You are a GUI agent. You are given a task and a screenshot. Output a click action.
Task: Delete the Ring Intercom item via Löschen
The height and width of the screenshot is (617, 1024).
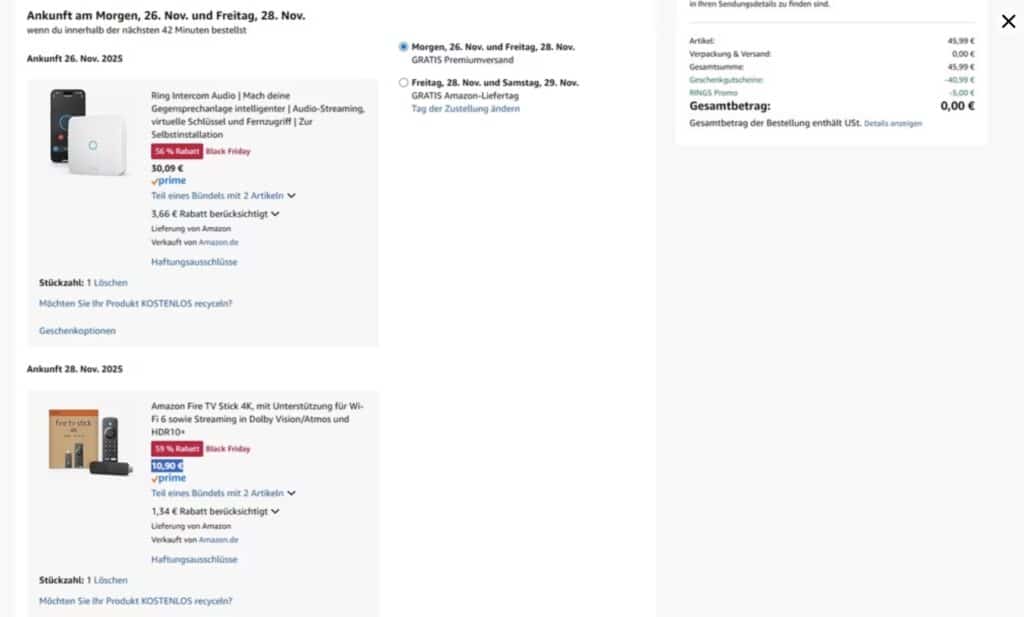click(110, 283)
